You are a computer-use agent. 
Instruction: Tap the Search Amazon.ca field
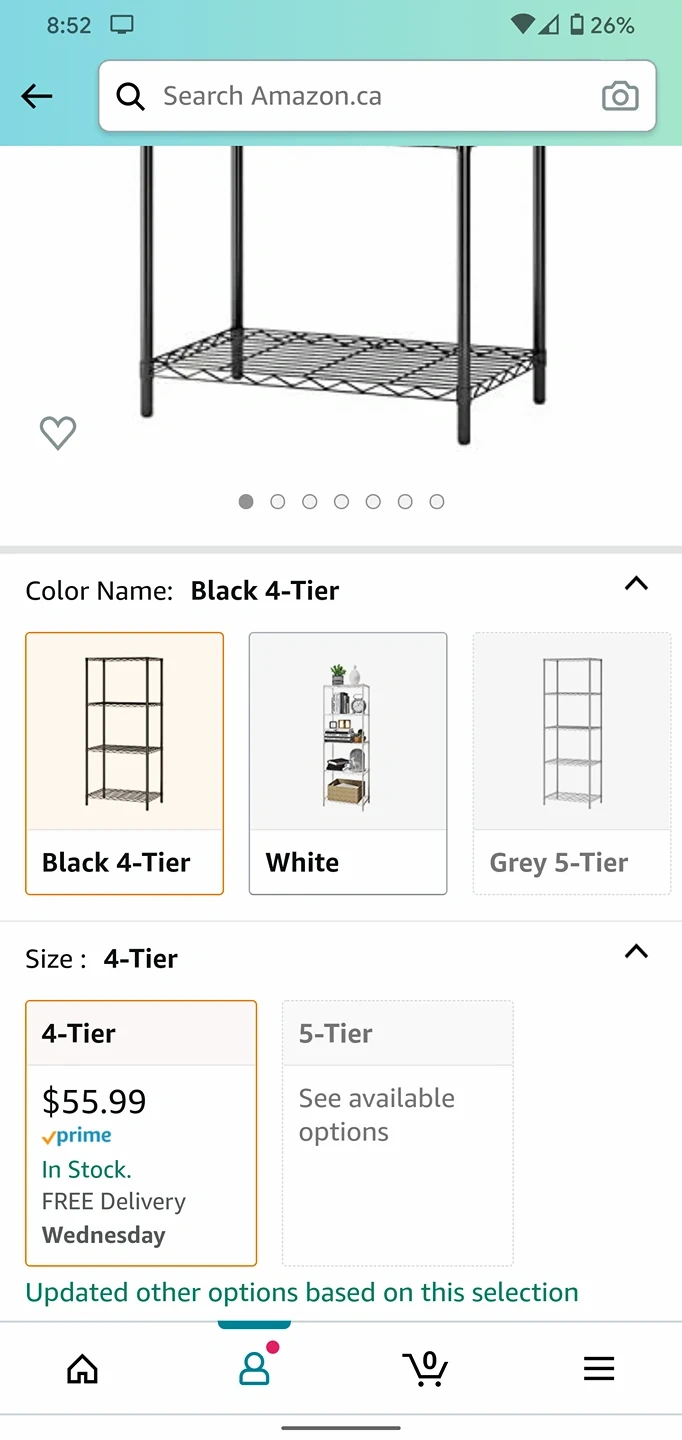370,96
